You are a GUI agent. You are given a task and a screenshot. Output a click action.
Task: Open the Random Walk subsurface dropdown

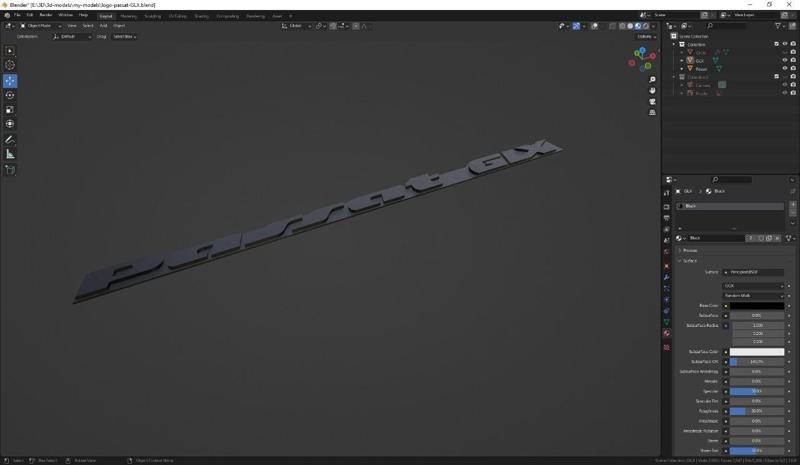coord(753,296)
